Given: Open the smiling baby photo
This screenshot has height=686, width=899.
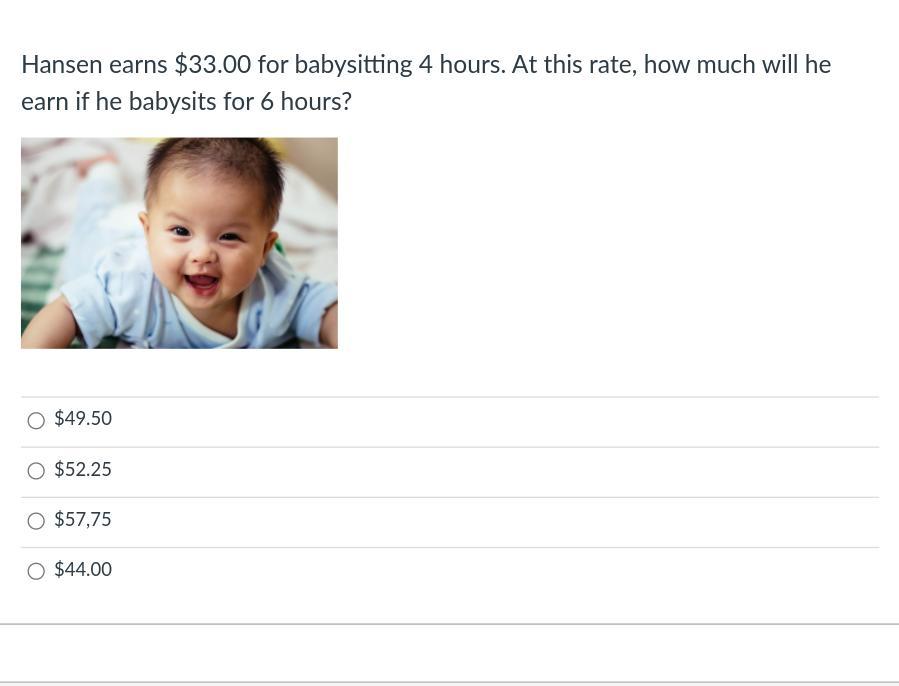Looking at the screenshot, I should point(179,243).
